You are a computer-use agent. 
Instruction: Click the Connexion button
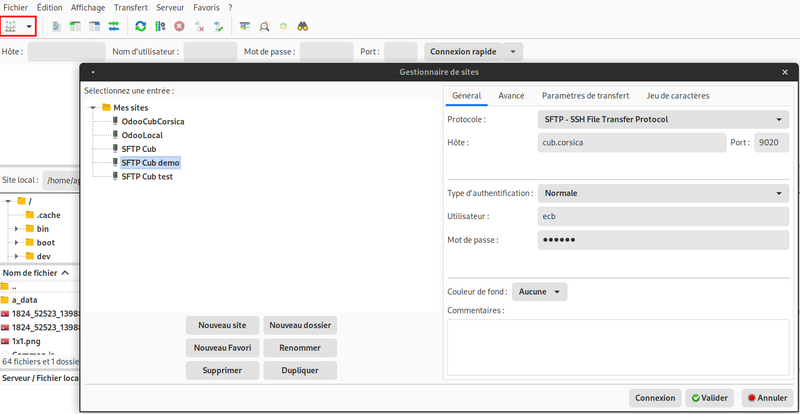(655, 398)
